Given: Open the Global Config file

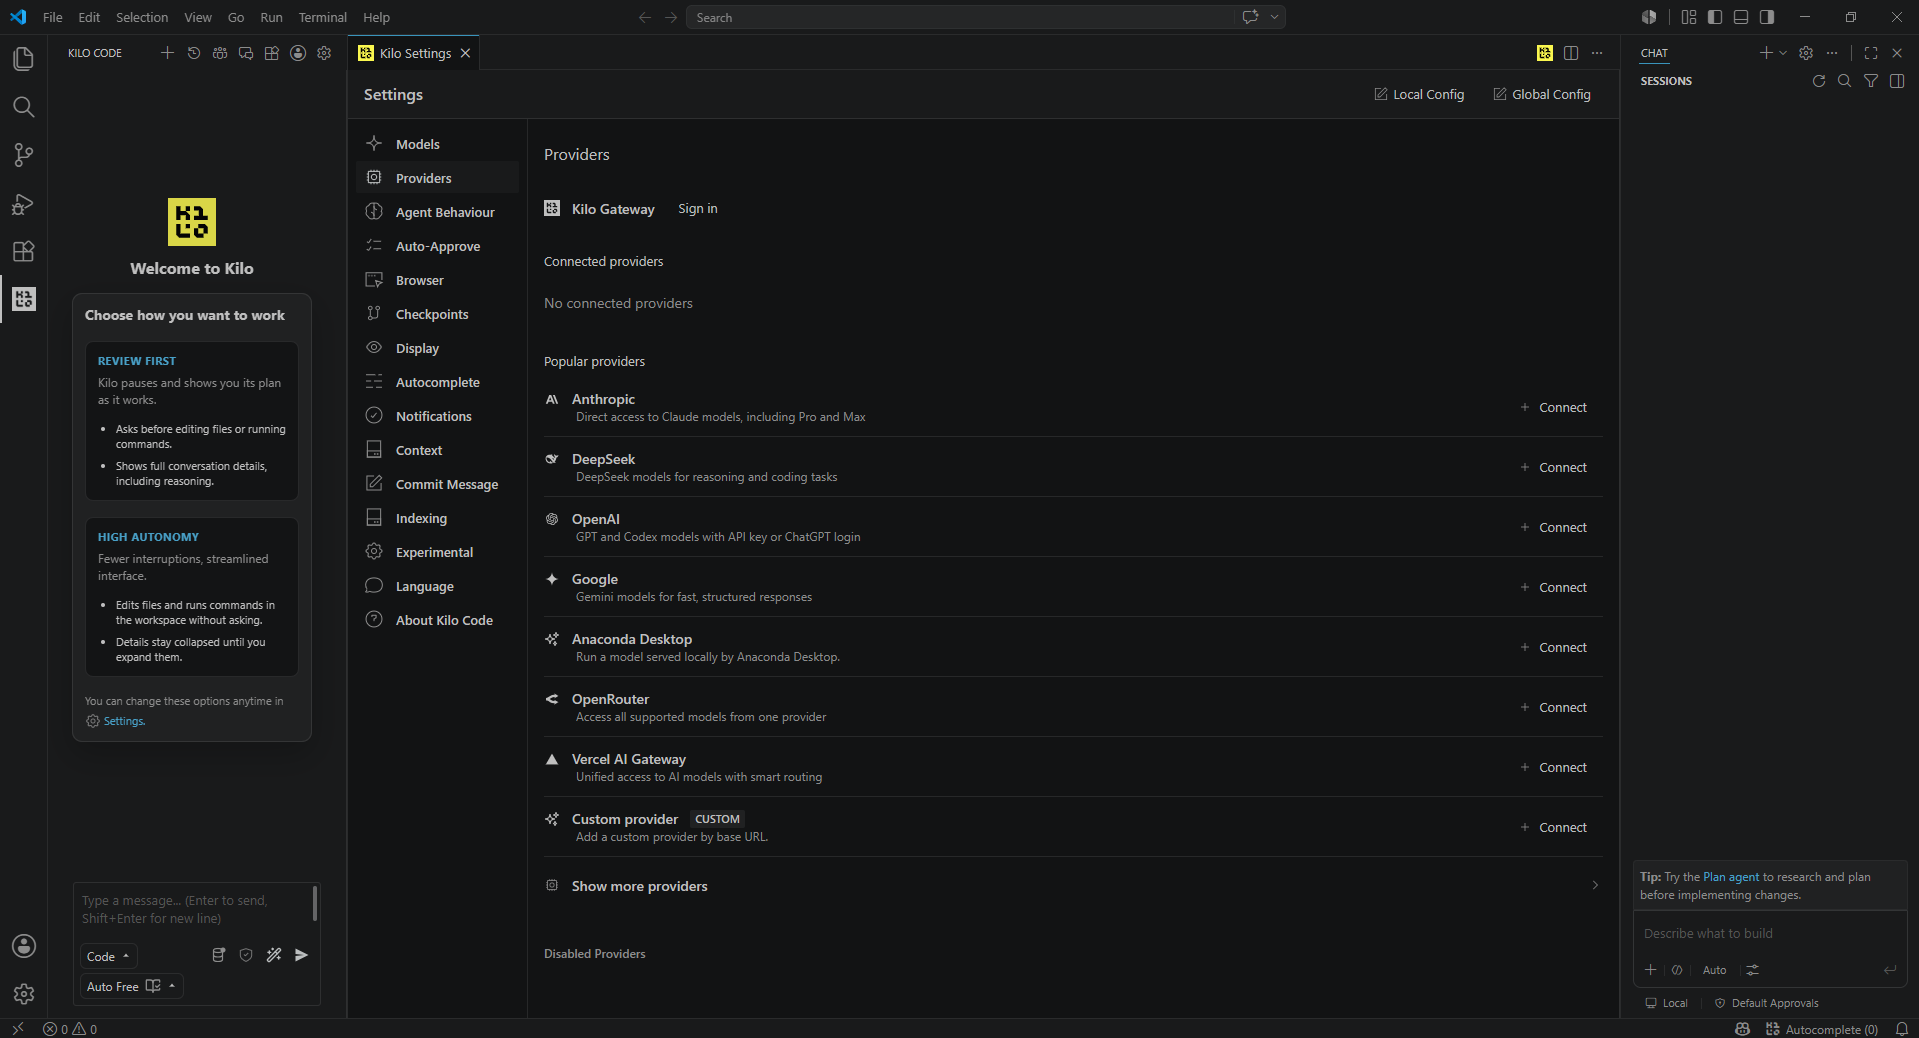Looking at the screenshot, I should pos(1541,94).
